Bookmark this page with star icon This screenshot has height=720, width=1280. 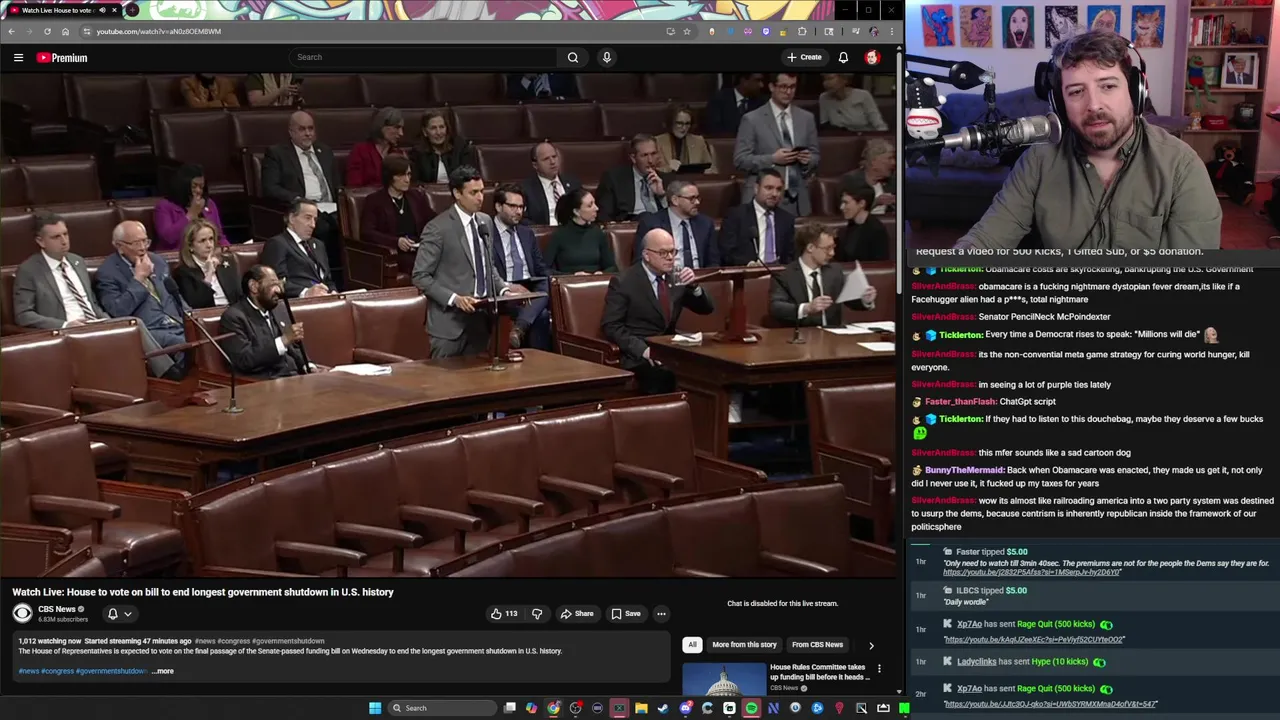coord(686,31)
